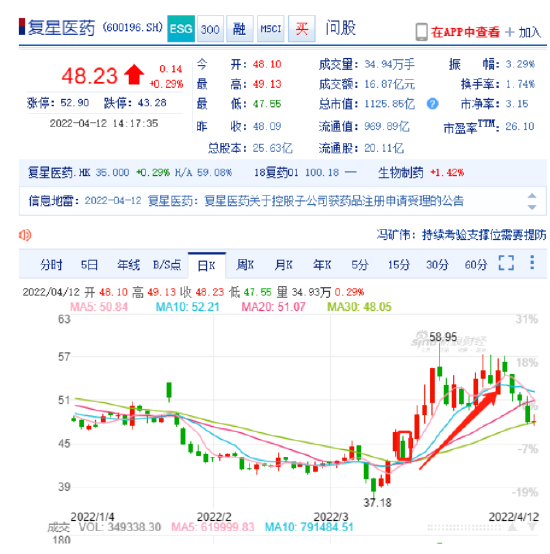Open the three-dot chart options menu

532,263
